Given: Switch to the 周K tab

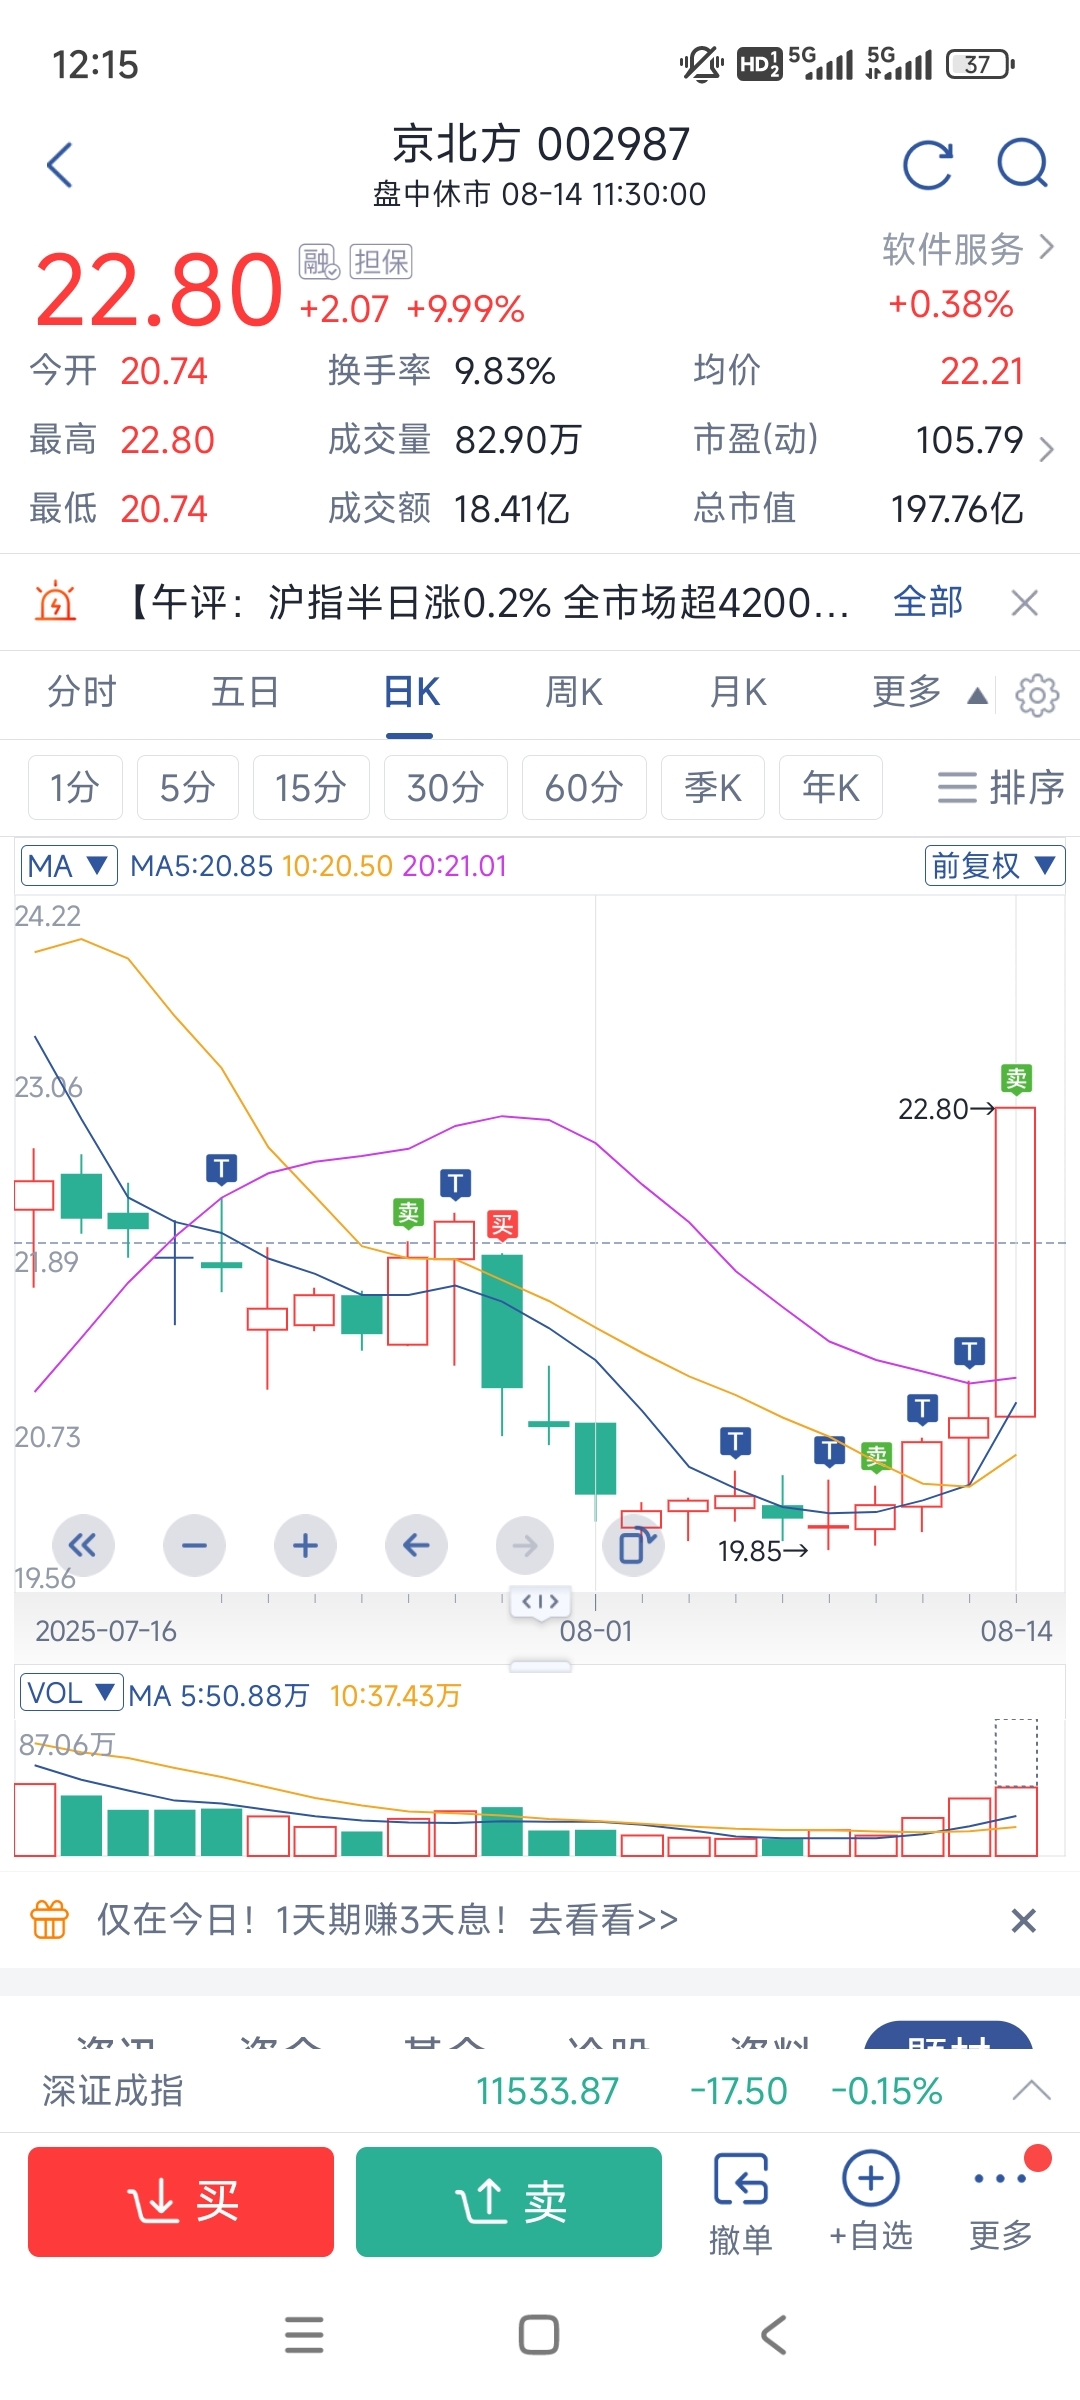Looking at the screenshot, I should coord(574,692).
